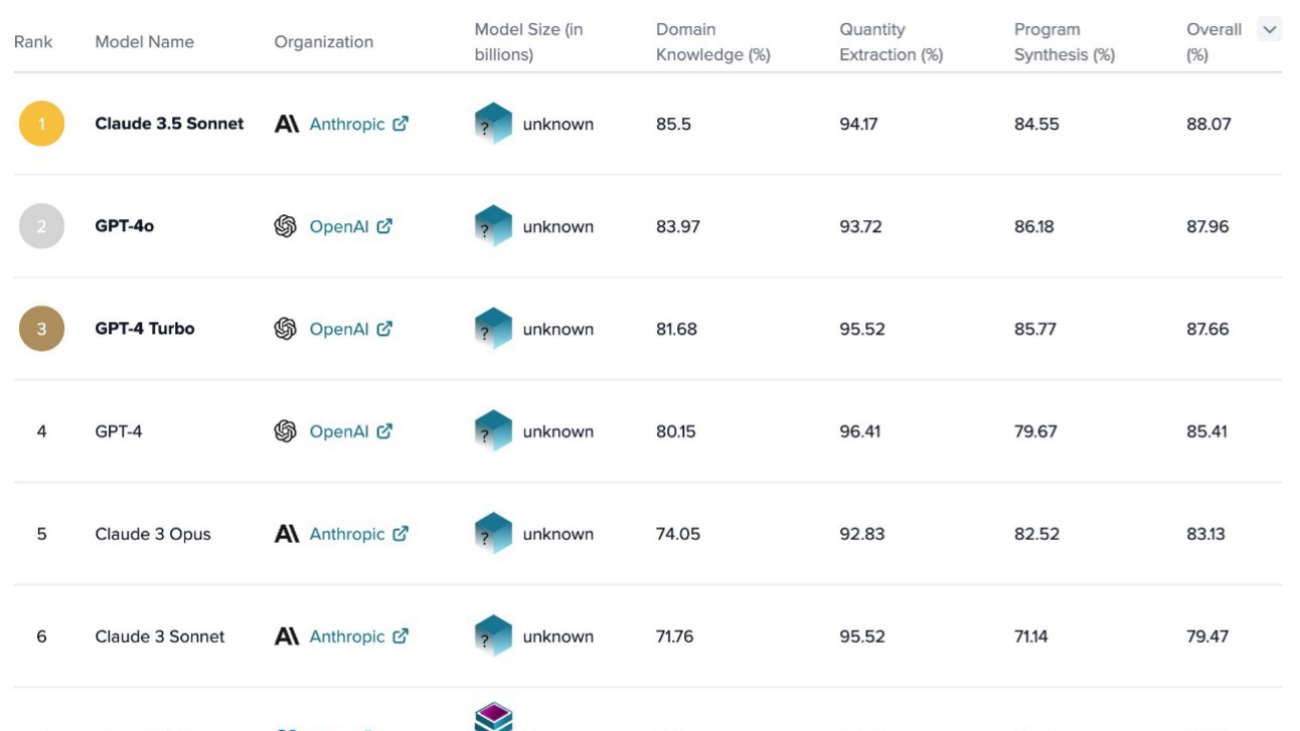Screen dimensions: 1300x731
Task: Sort by Program Synthesis (%) header
Action: 1064,42
